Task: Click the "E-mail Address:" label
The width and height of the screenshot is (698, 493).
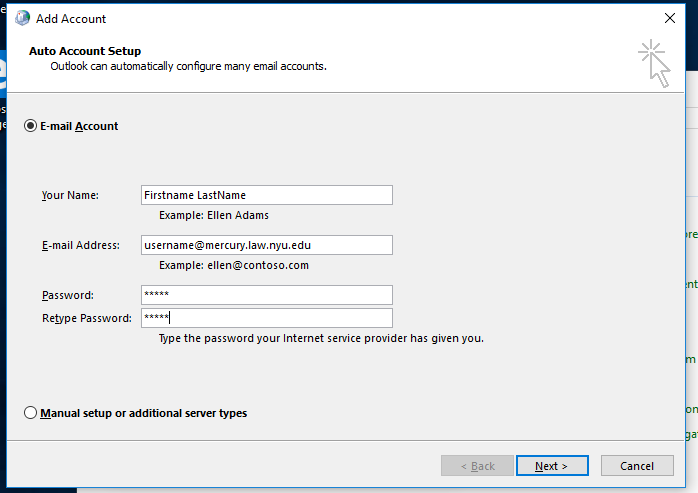Action: [x=80, y=246]
